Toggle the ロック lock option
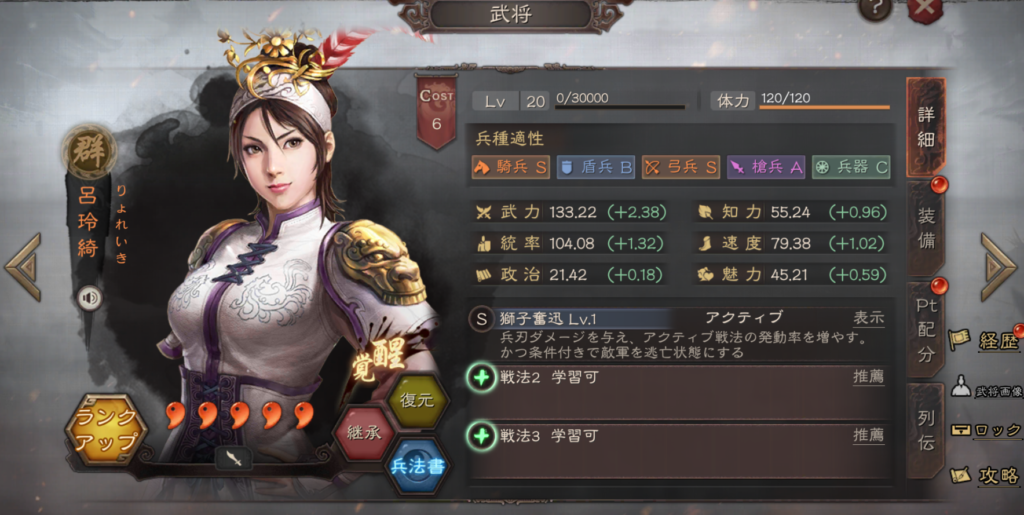The image size is (1024, 515). [x=985, y=430]
